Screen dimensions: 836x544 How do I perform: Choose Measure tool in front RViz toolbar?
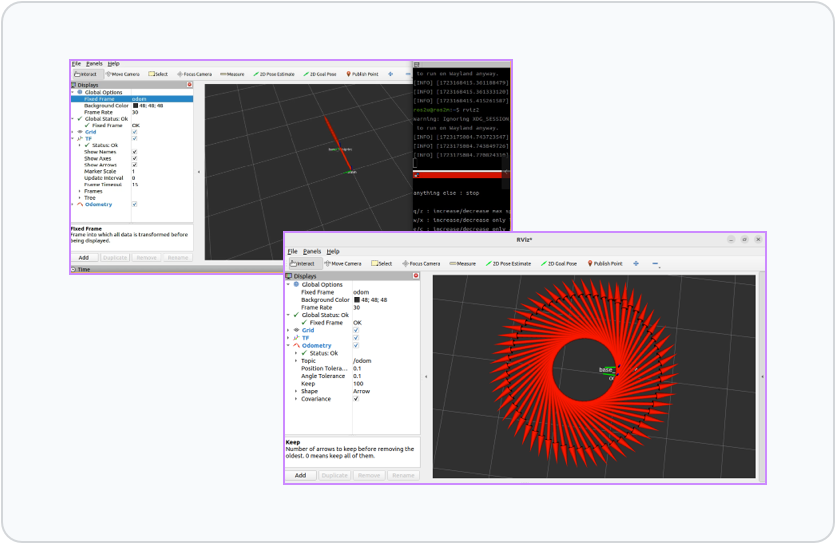[x=462, y=263]
